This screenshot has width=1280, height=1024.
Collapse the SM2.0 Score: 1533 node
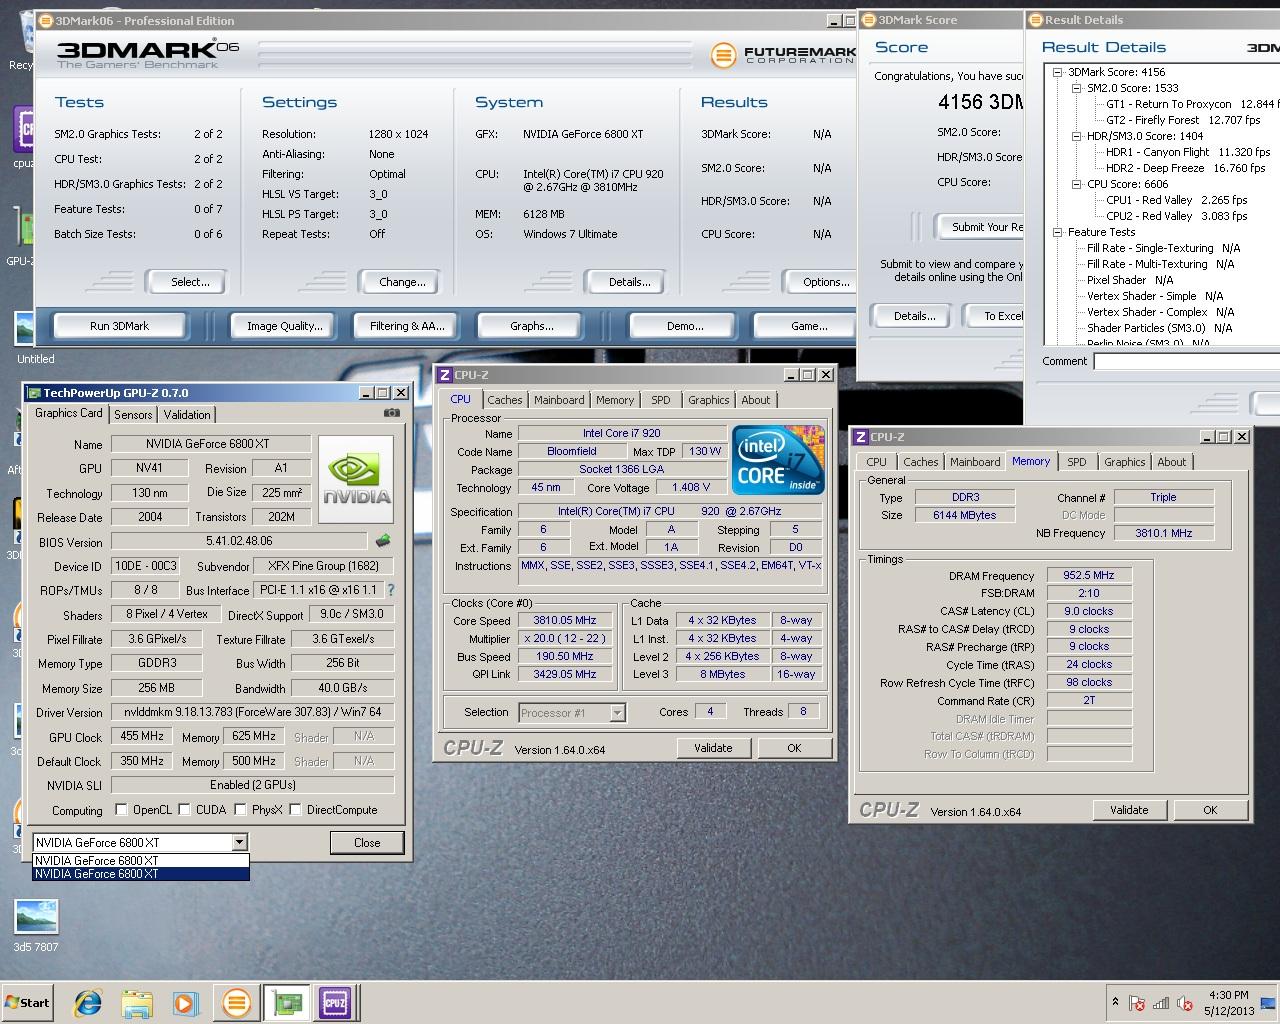pyautogui.click(x=1077, y=88)
